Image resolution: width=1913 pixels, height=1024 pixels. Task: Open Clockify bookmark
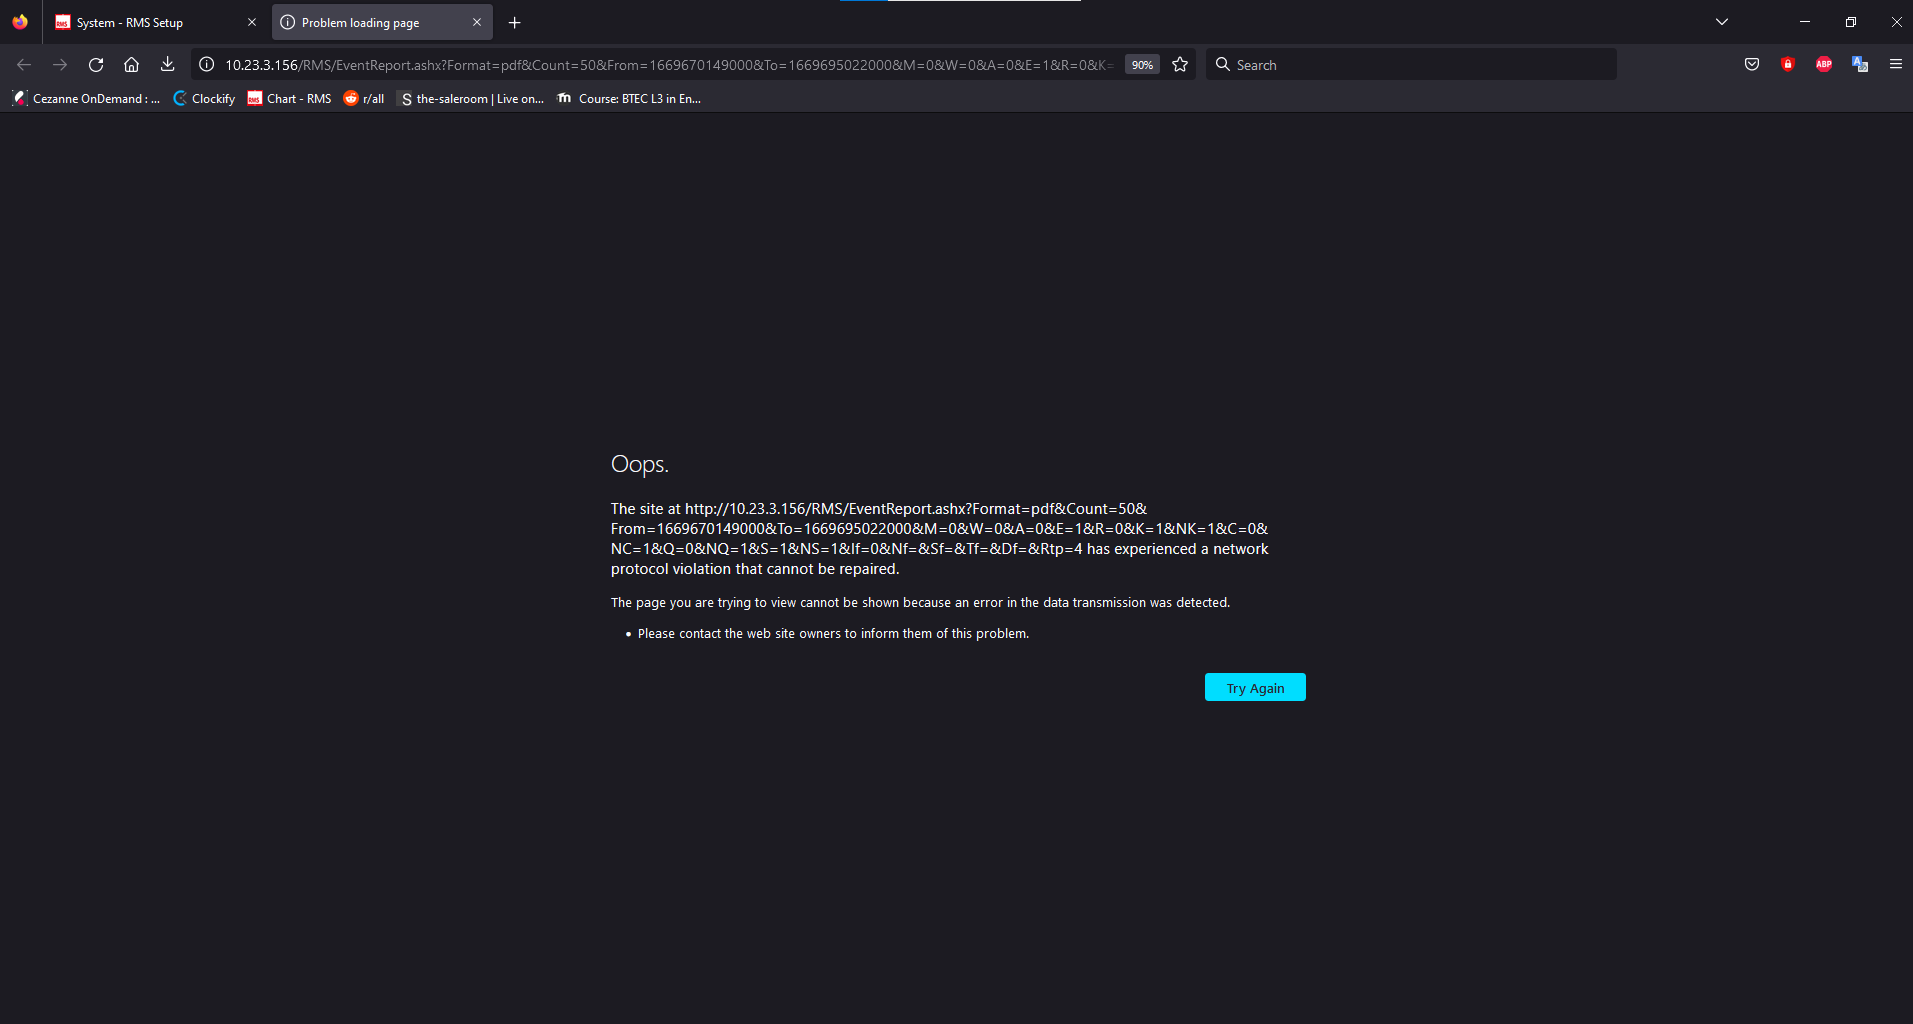204,98
